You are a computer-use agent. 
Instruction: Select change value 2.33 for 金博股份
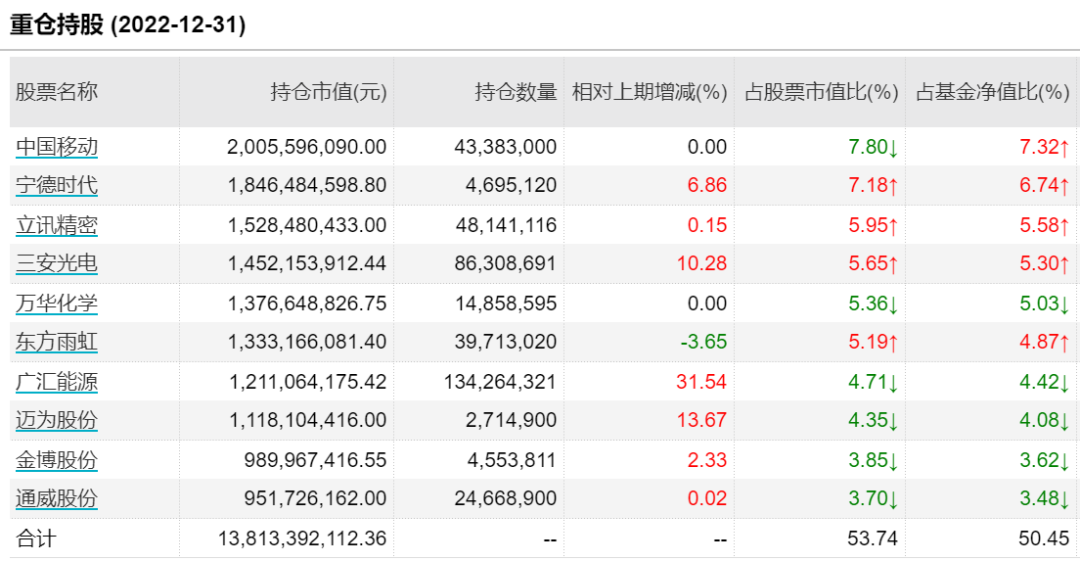pos(707,460)
